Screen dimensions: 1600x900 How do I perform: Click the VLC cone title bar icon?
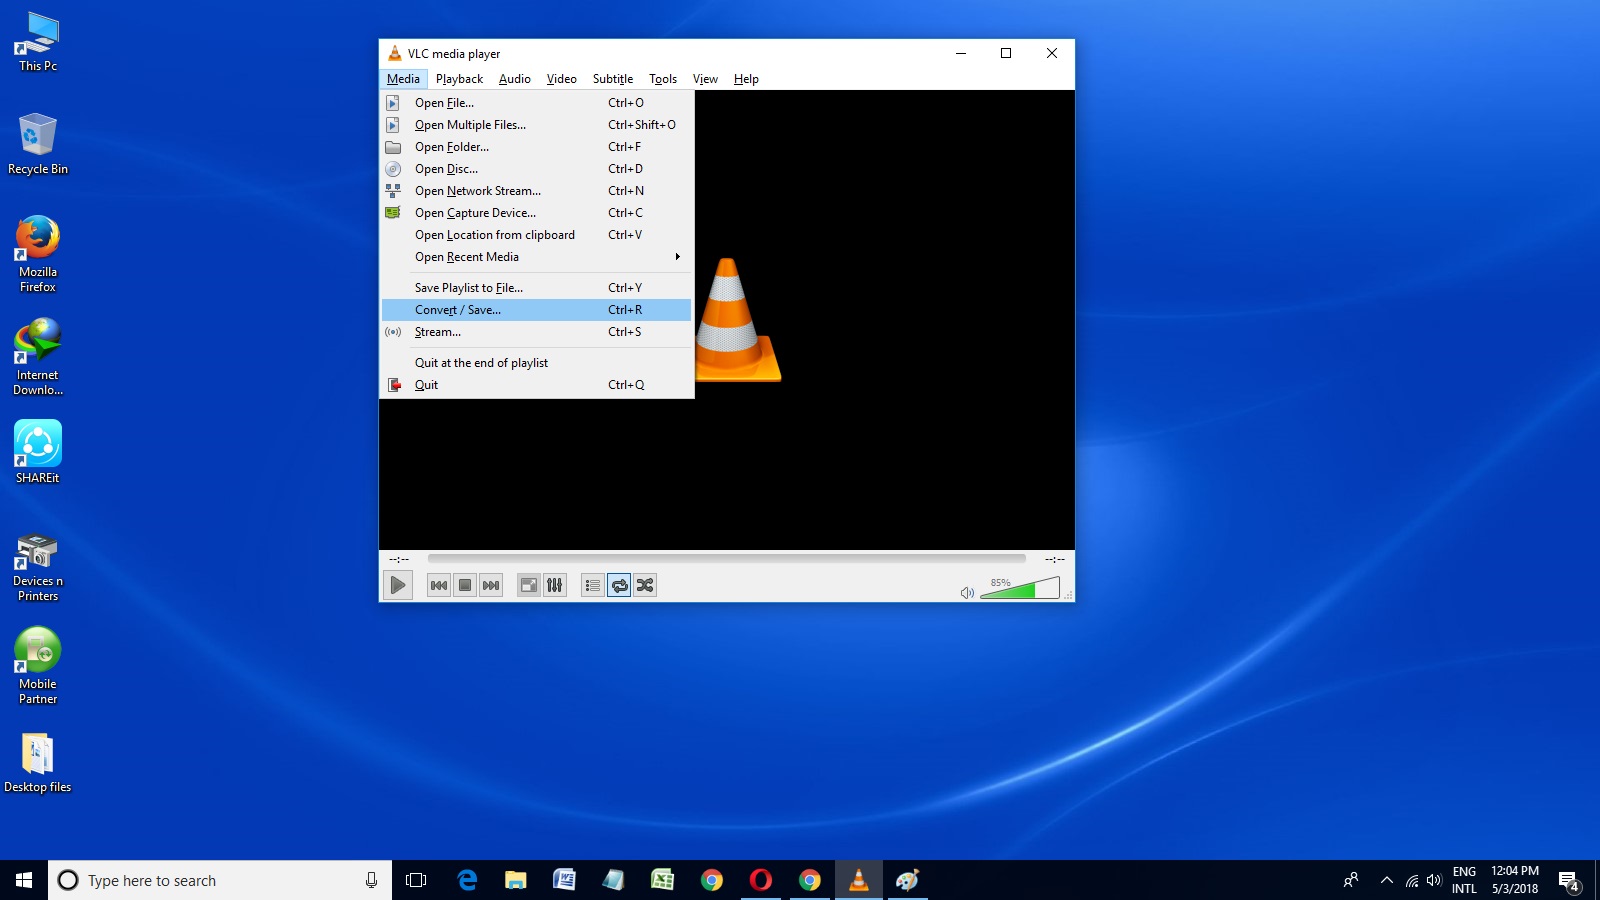tap(395, 53)
